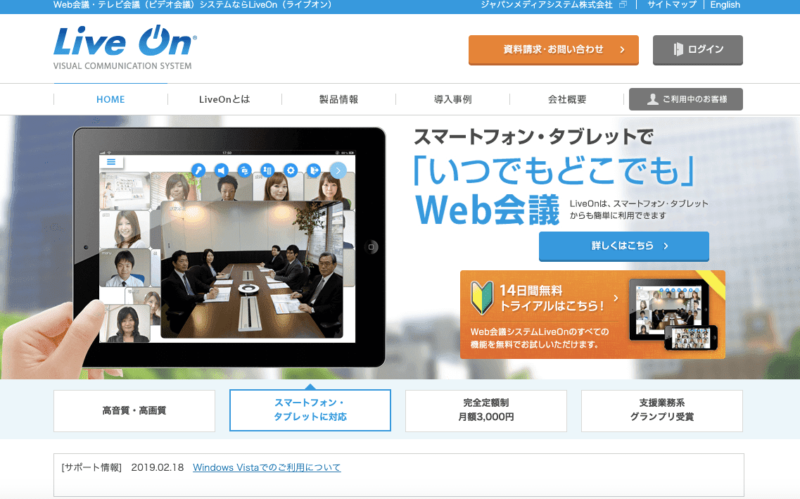Select the 支援業務系グランプリ受賞 slide tab
800x499 pixels.
tap(662, 411)
